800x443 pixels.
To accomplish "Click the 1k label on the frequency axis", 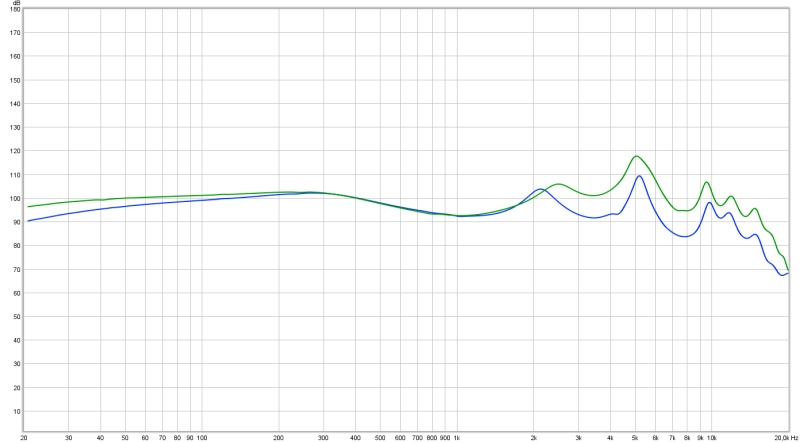I will [457, 438].
